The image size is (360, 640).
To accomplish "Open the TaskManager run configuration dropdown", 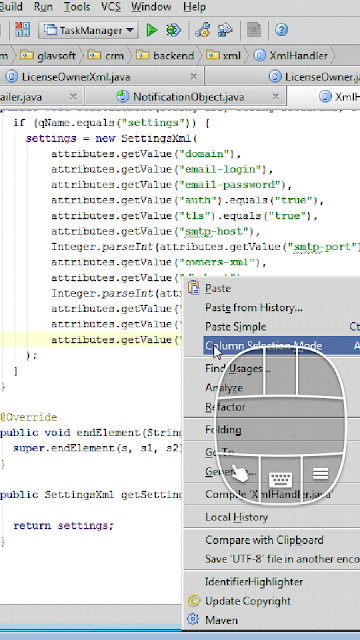I will pyautogui.click(x=89, y=30).
